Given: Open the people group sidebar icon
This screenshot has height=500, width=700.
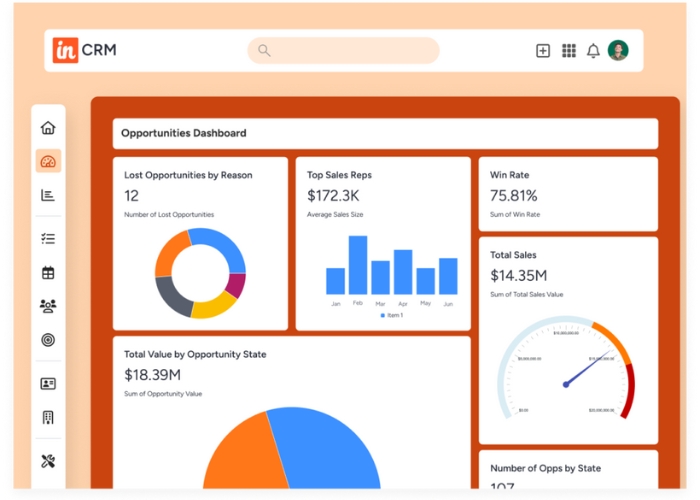Looking at the screenshot, I should pyautogui.click(x=48, y=306).
